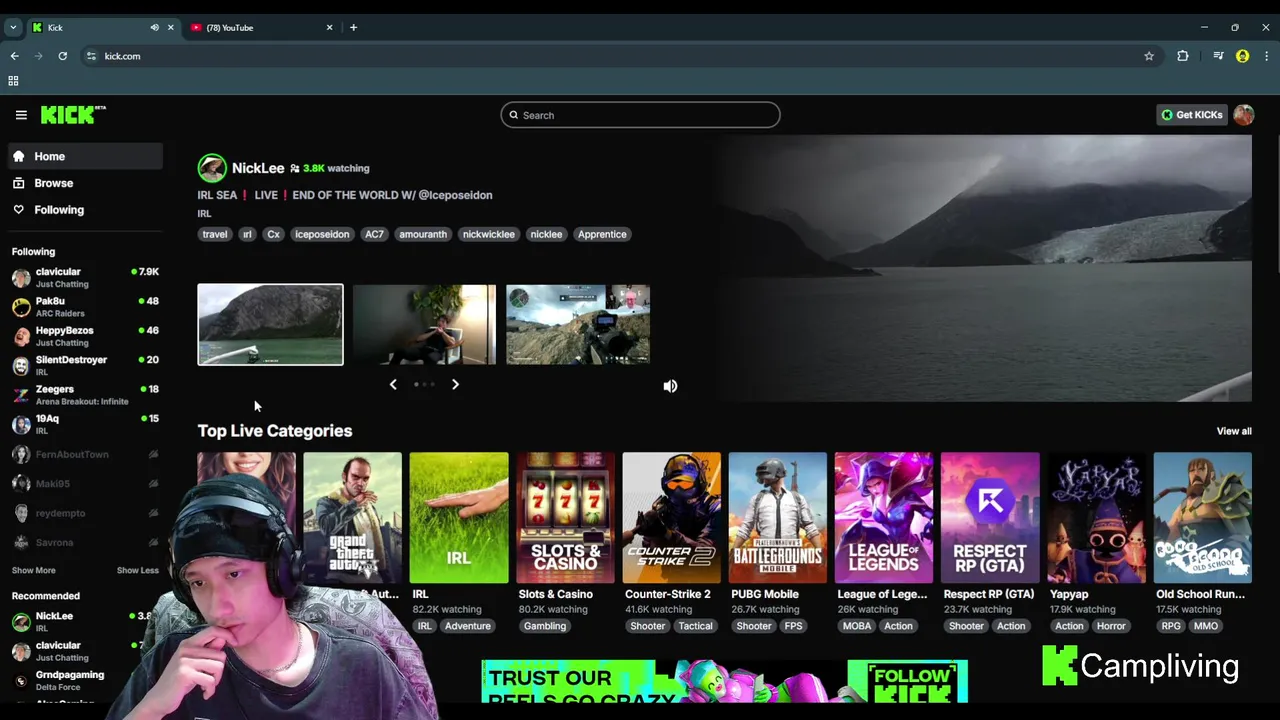Open the PUBG Mobile category card
The width and height of the screenshot is (1280, 720).
click(777, 518)
